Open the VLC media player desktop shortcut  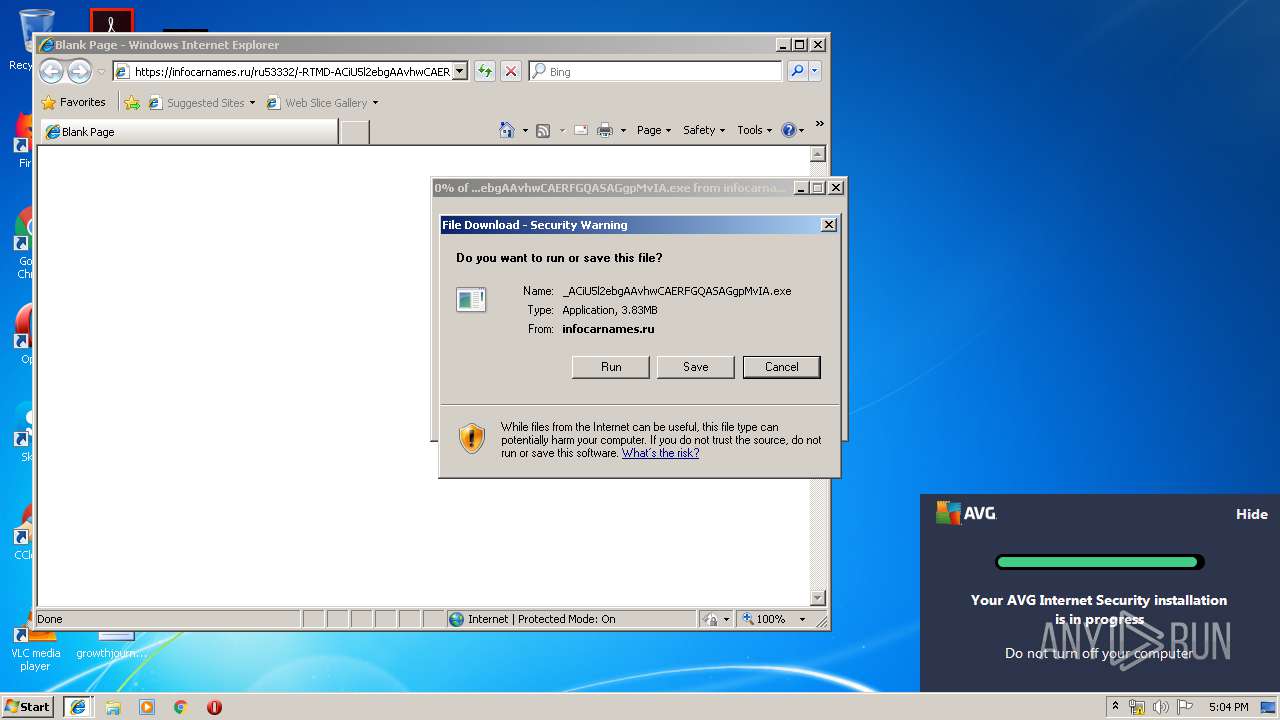click(35, 648)
